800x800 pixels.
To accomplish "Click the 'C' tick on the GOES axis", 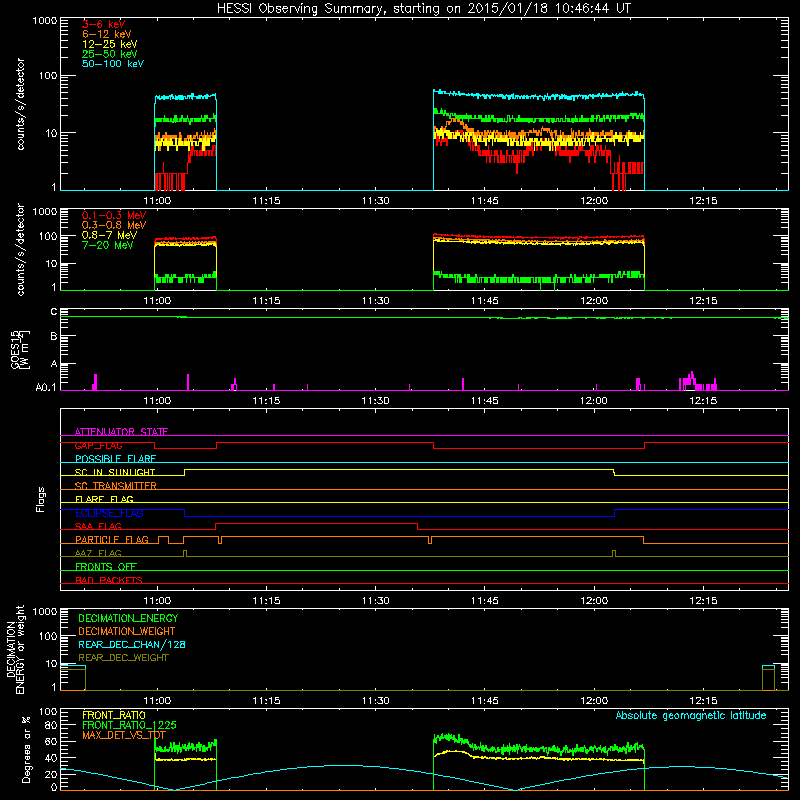I will click(x=54, y=311).
